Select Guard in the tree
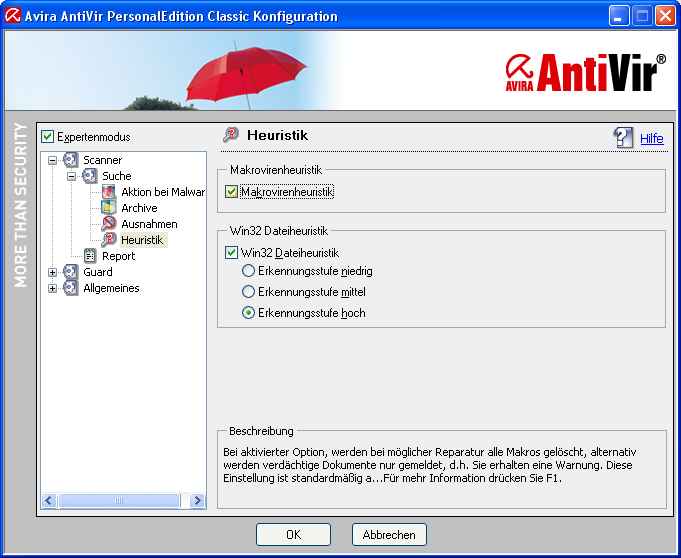This screenshot has height=558, width=681. 98,272
